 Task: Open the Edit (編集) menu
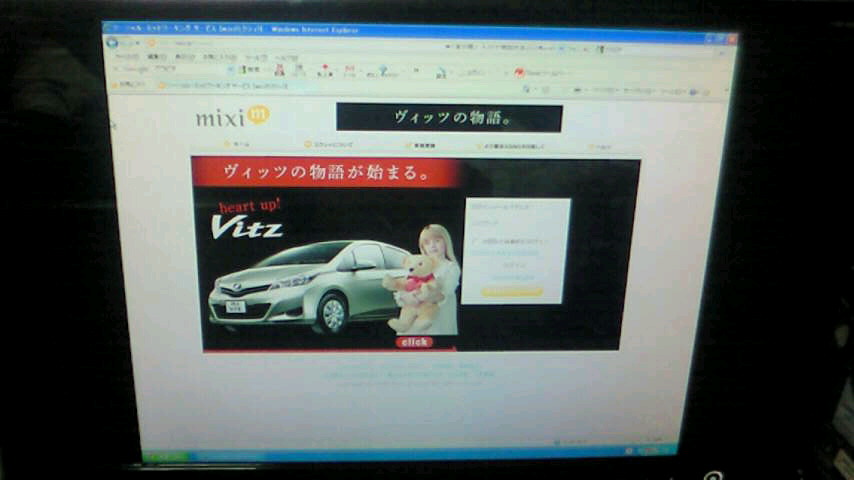[x=157, y=57]
